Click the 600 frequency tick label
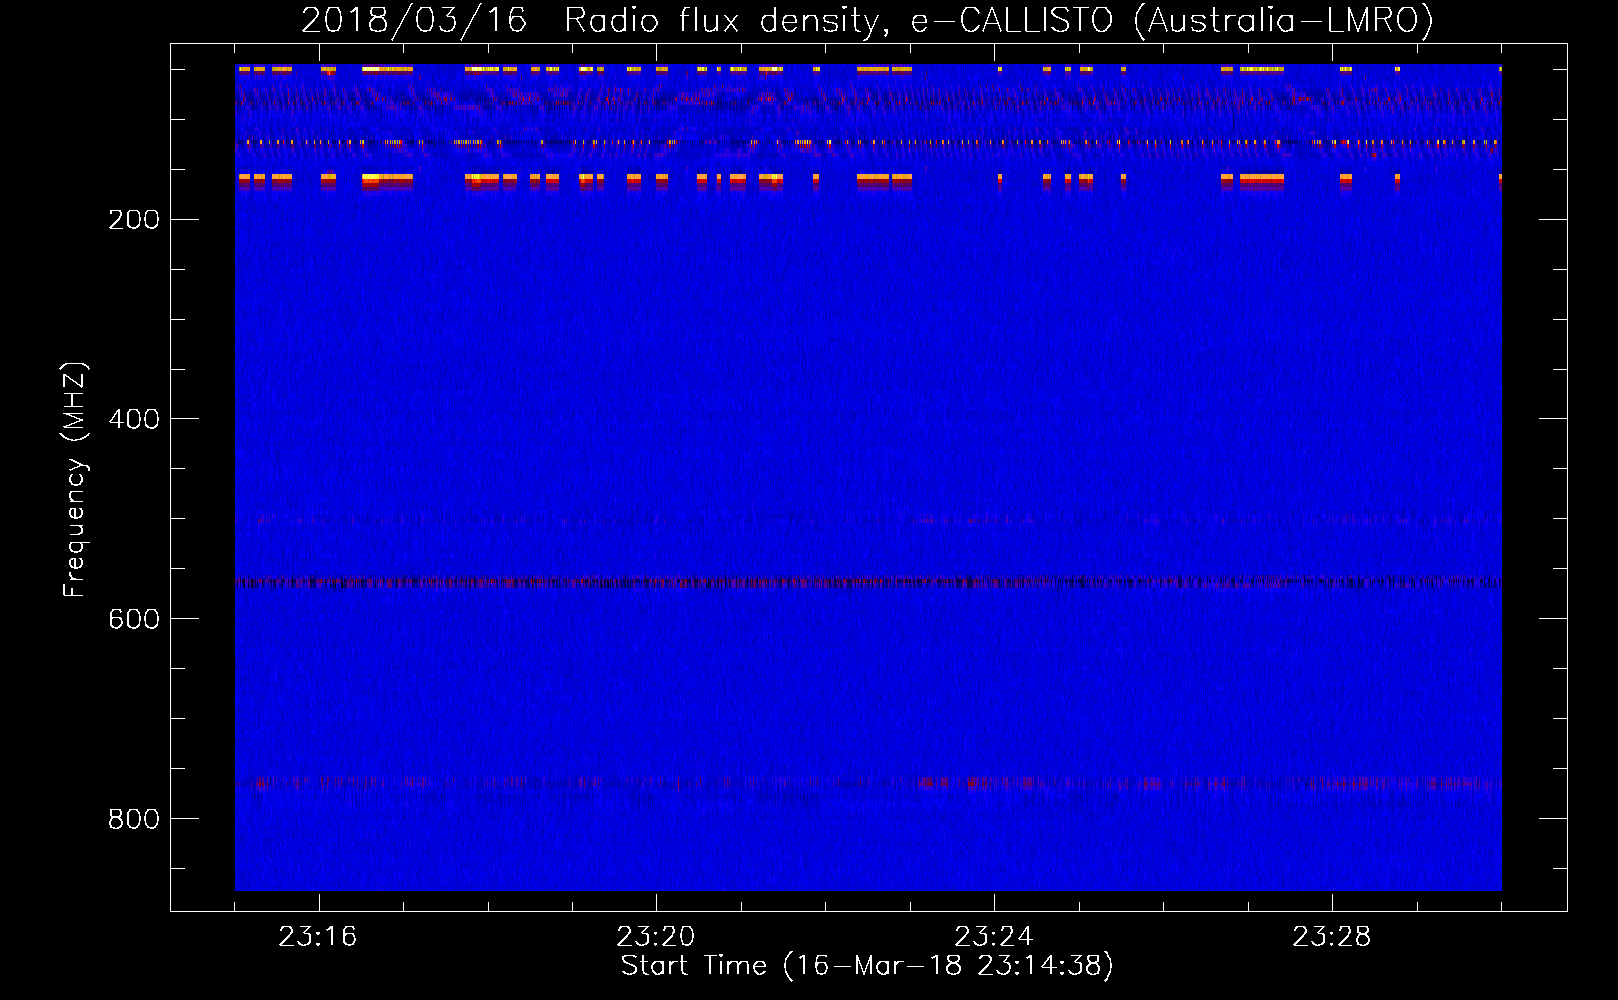1618x1000 pixels. pos(134,619)
